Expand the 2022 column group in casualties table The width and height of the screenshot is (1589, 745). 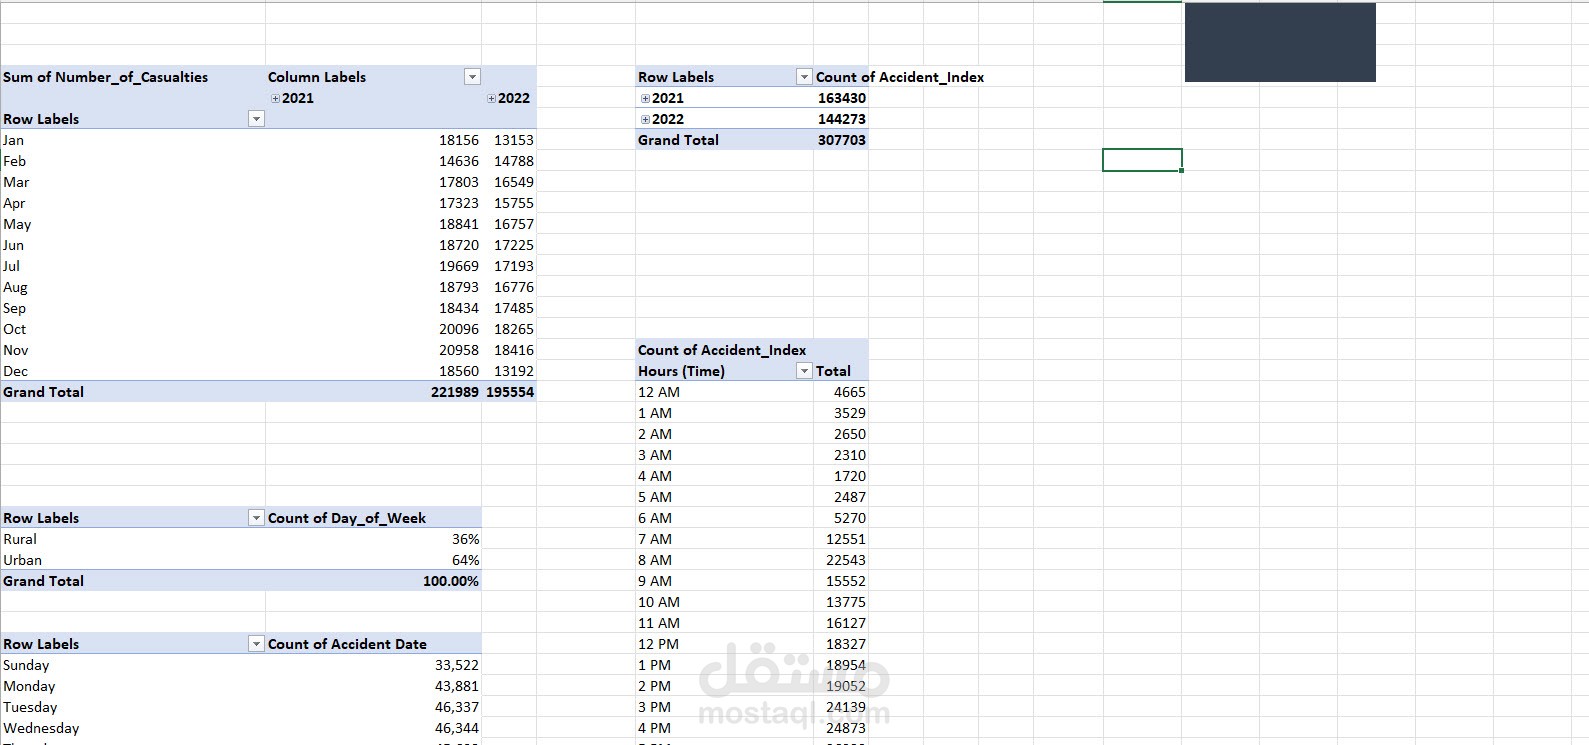point(491,98)
